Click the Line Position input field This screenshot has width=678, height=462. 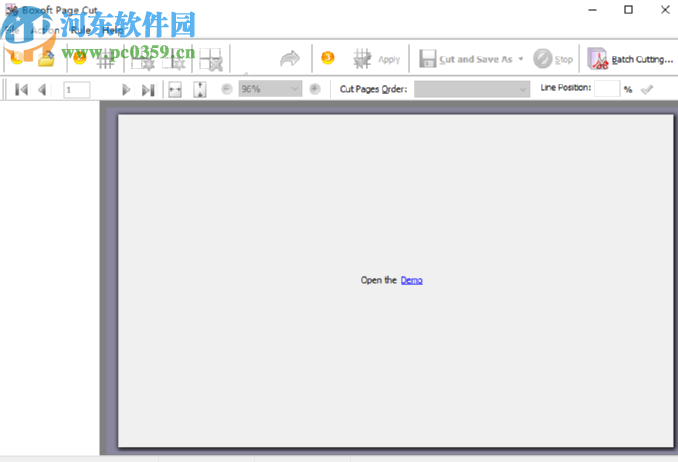(x=607, y=89)
